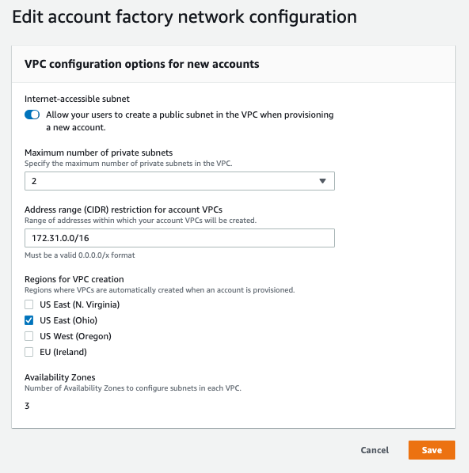Click the Cancel button
Image resolution: width=469 pixels, height=473 pixels.
pyautogui.click(x=375, y=450)
